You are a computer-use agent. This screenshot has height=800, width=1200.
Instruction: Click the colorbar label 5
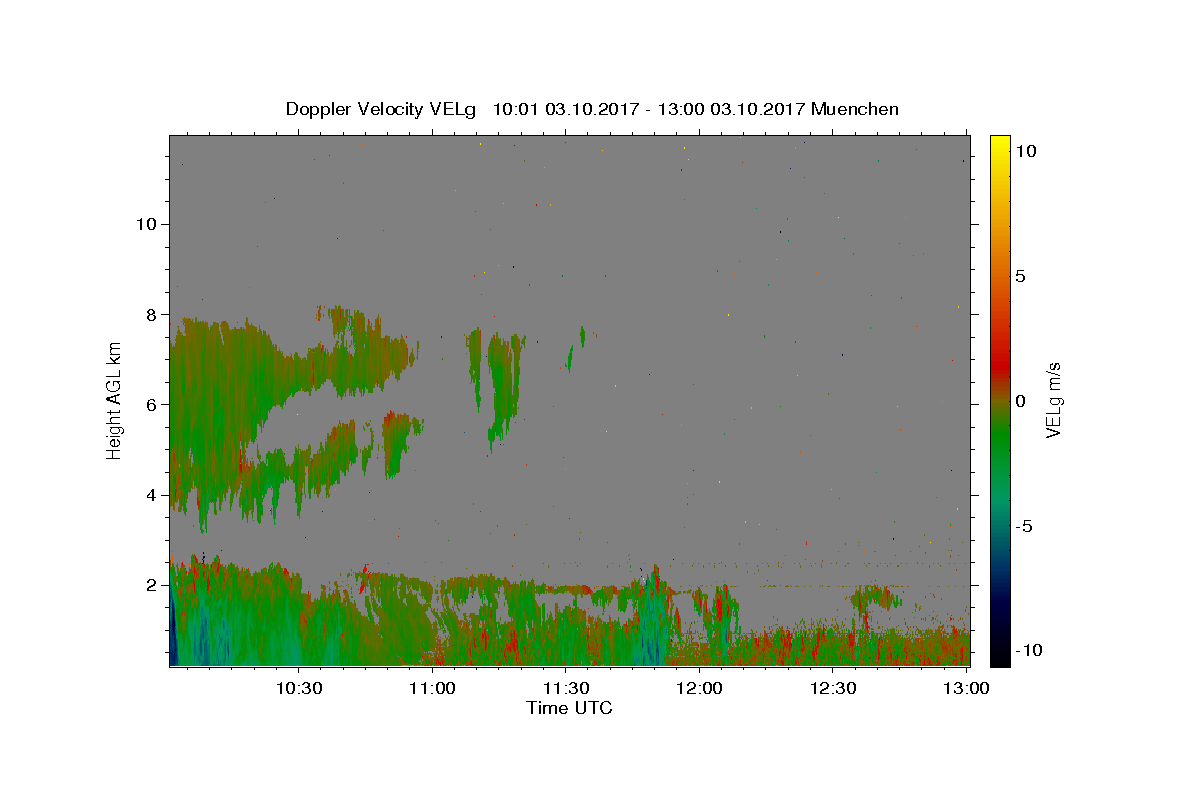click(1019, 276)
